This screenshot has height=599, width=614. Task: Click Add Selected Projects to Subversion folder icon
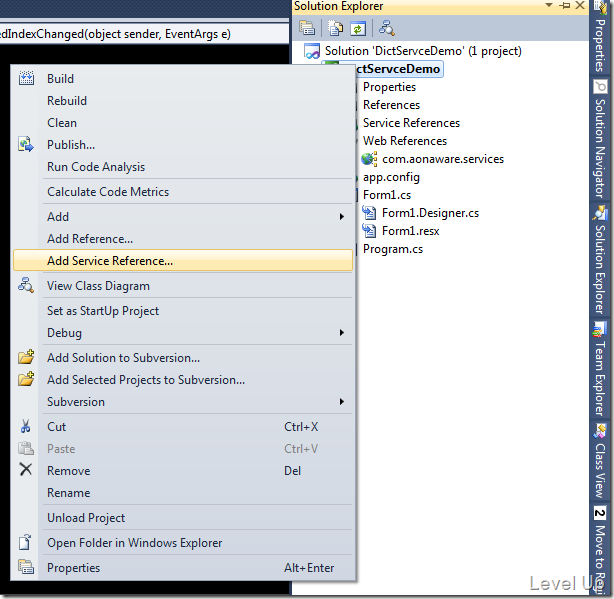click(x=26, y=379)
